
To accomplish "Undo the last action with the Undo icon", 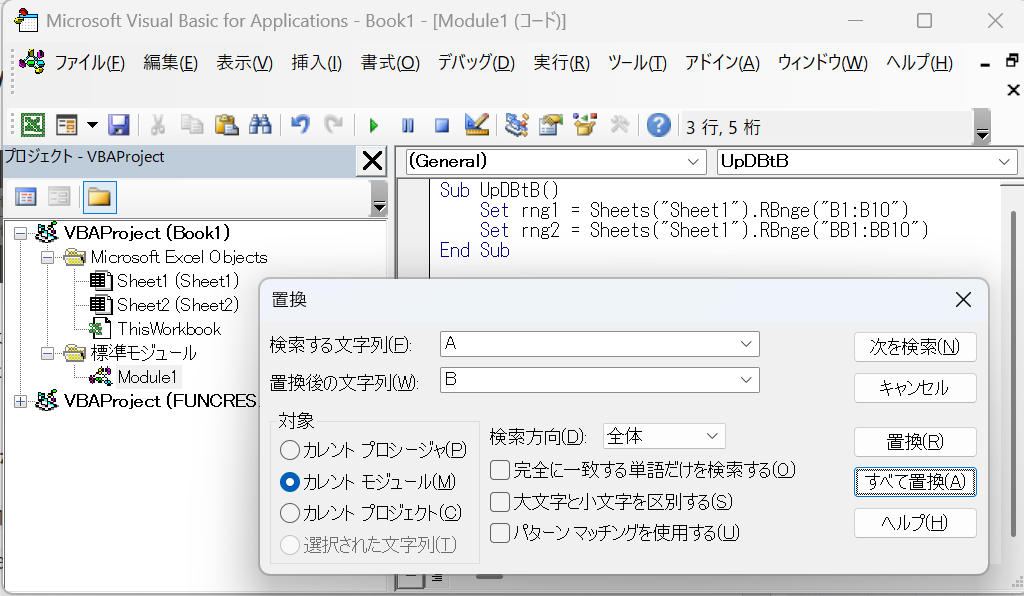I will coord(300,124).
